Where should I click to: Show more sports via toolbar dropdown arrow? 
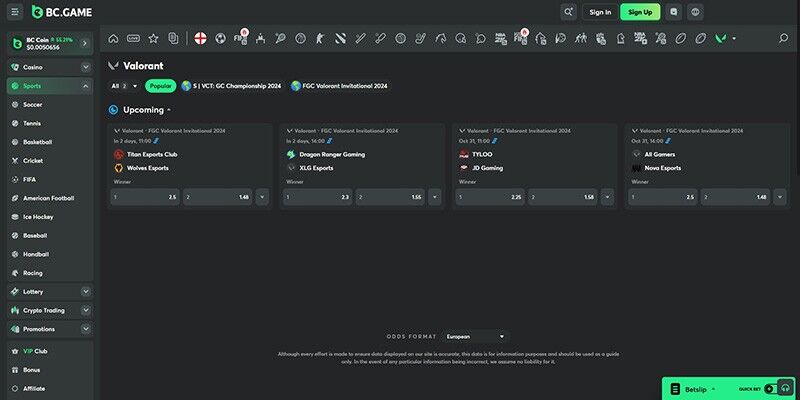click(734, 39)
